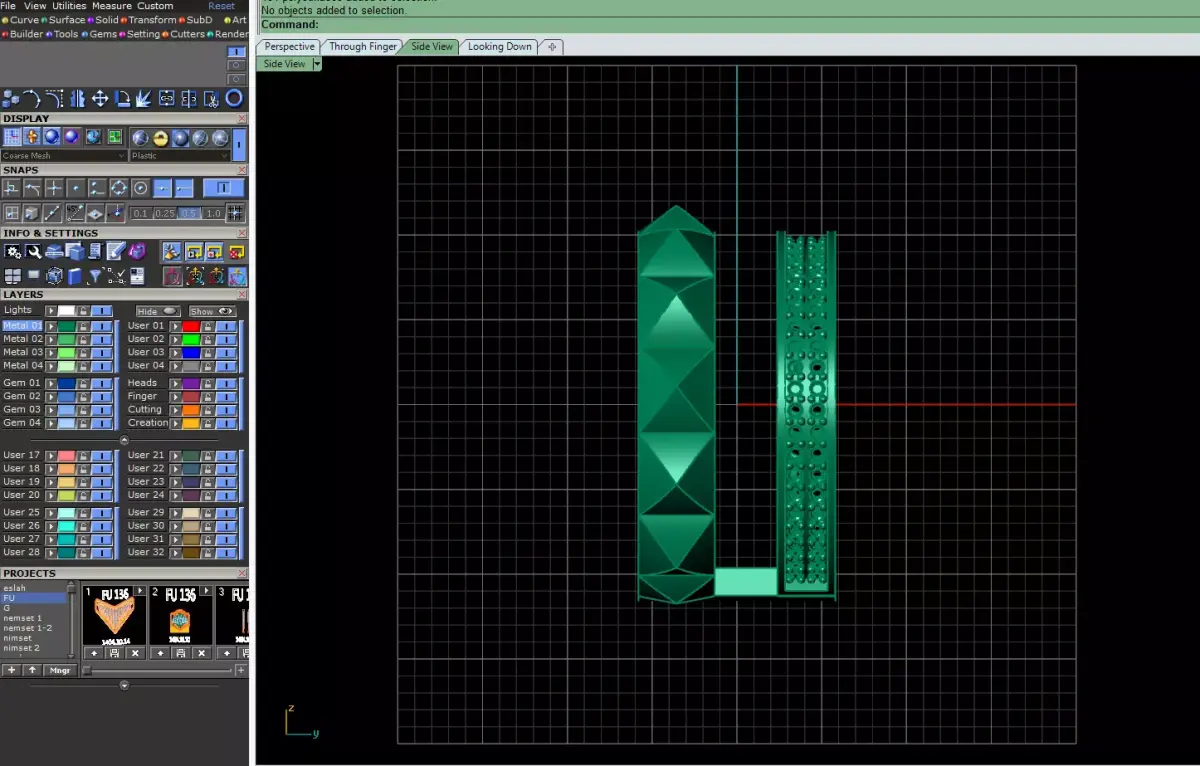Toggle visibility switch for Metal 01 layer
The image size is (1200, 766).
(x=102, y=326)
